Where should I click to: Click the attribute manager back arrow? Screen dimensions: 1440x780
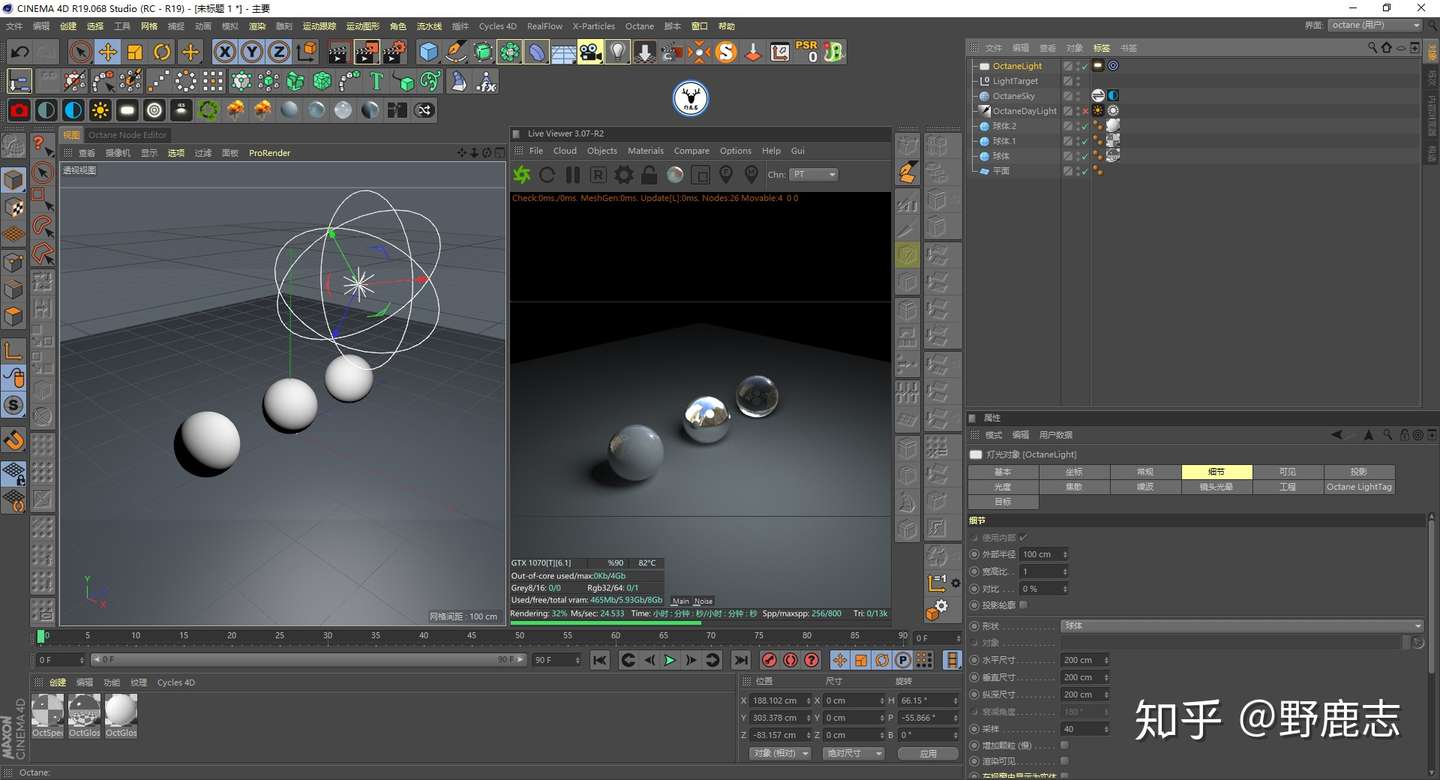[x=1337, y=435]
